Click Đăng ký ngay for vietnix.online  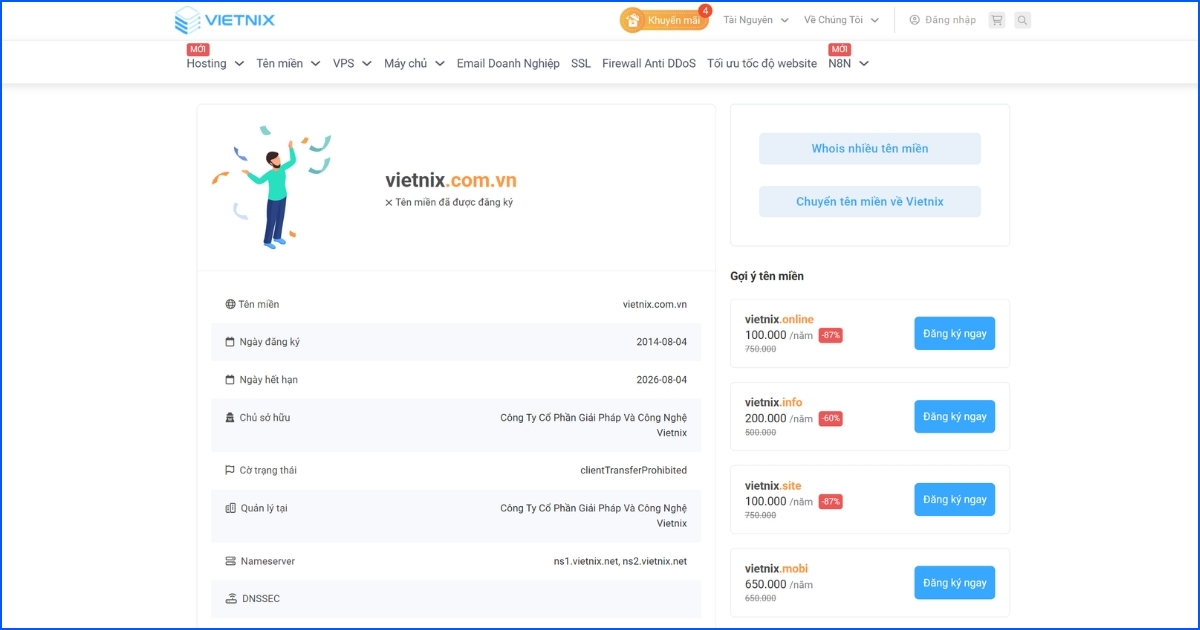coord(954,333)
